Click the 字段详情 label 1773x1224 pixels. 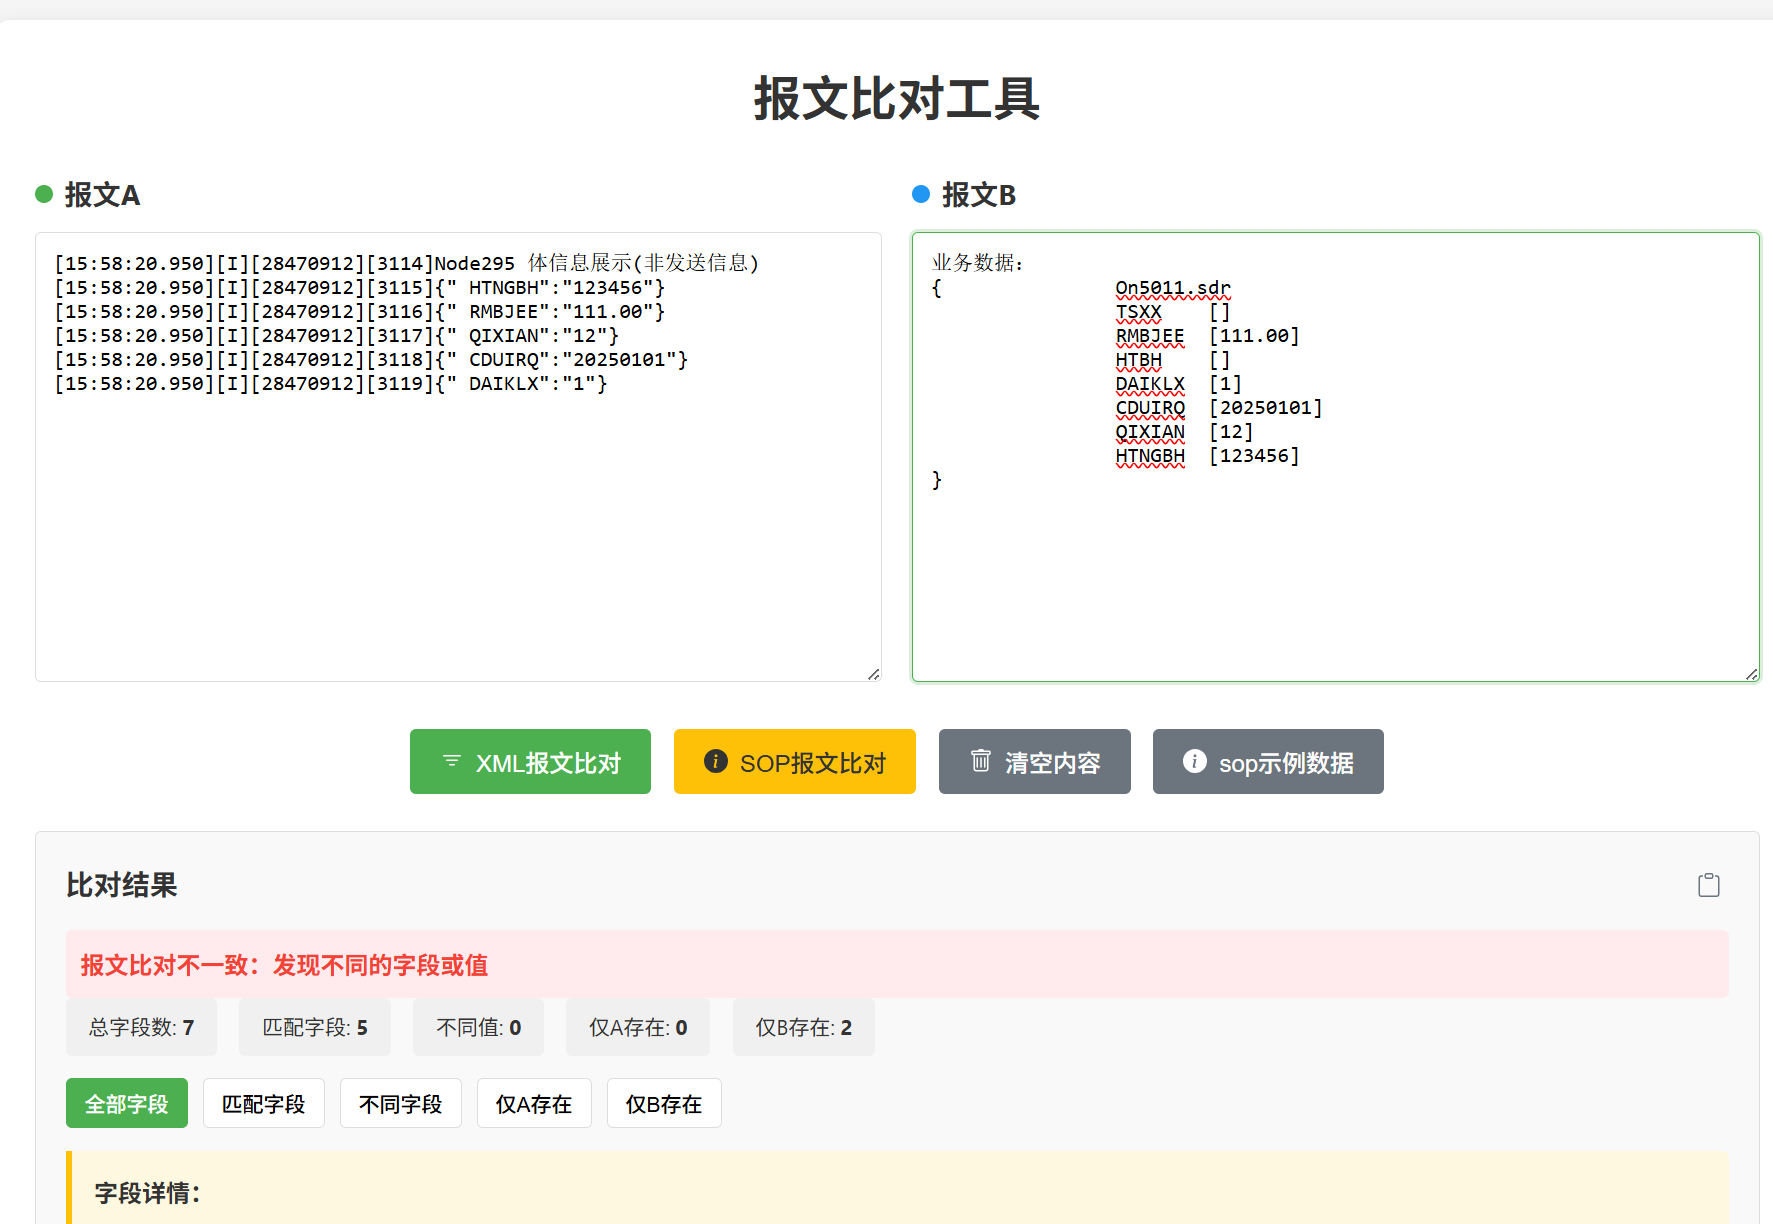(x=148, y=1193)
